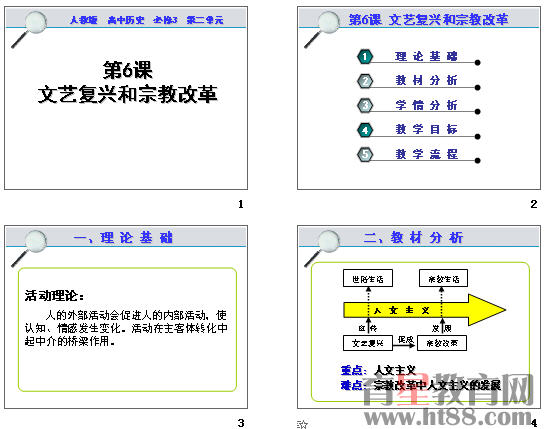This screenshot has width=549, height=429.
Task: Click the 第6课 title line on slide 1
Action: coord(127,70)
